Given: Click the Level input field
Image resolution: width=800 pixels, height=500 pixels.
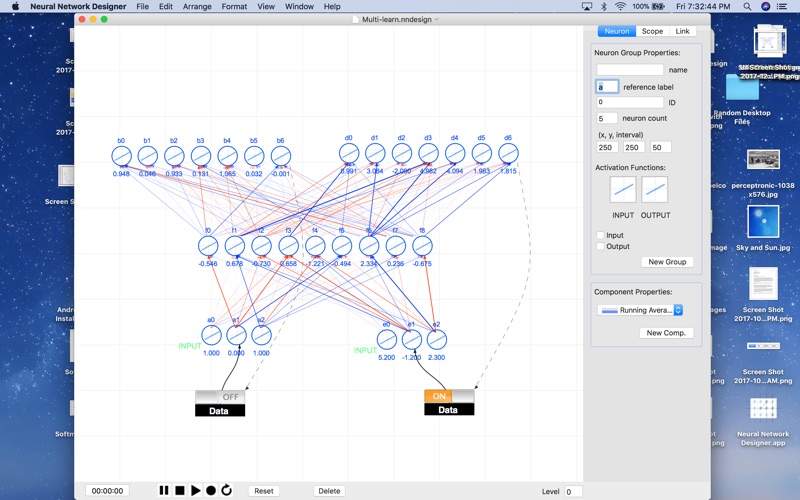Looking at the screenshot, I should (x=573, y=491).
